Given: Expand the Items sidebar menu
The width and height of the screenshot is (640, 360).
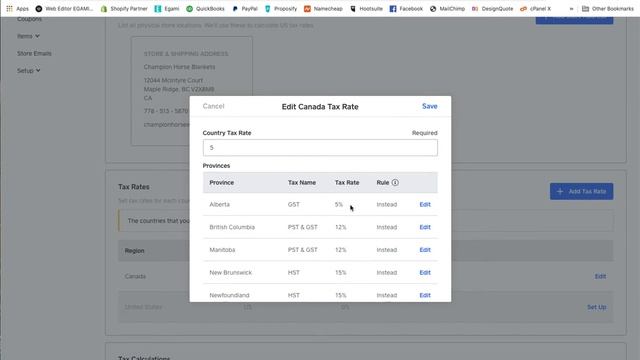Looking at the screenshot, I should click(x=28, y=36).
